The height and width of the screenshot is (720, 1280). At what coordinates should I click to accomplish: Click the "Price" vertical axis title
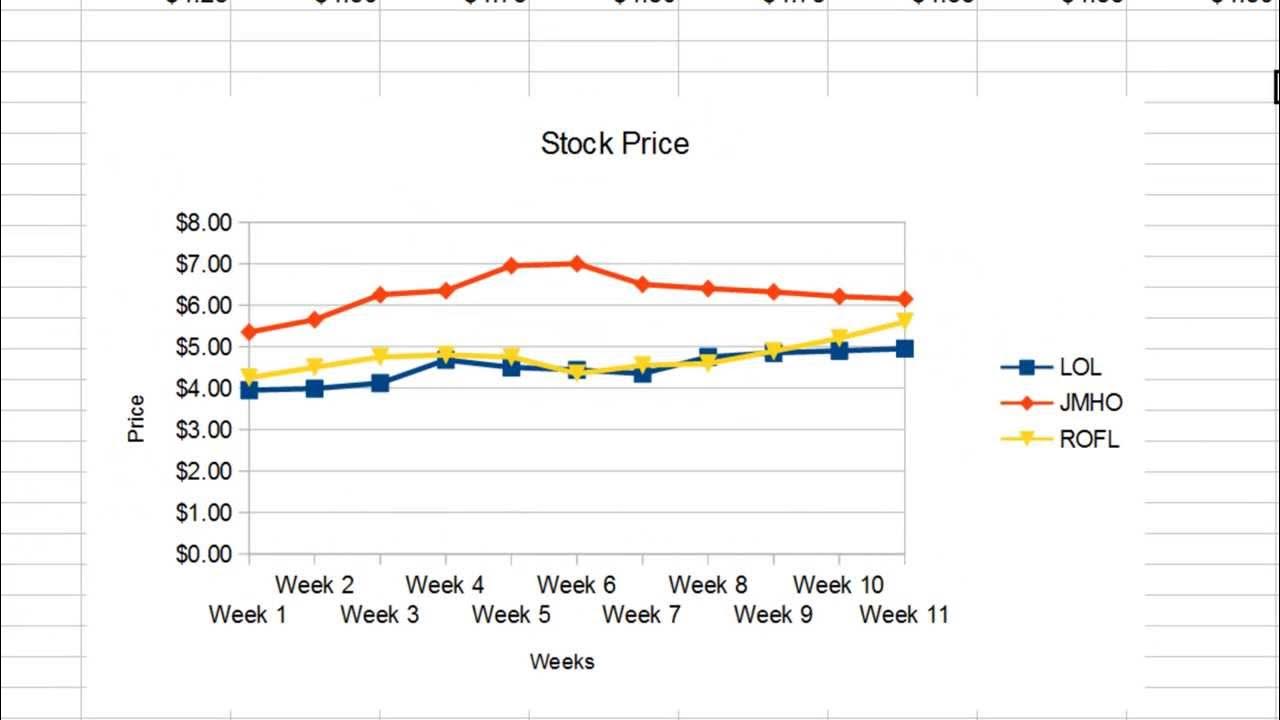[x=137, y=418]
